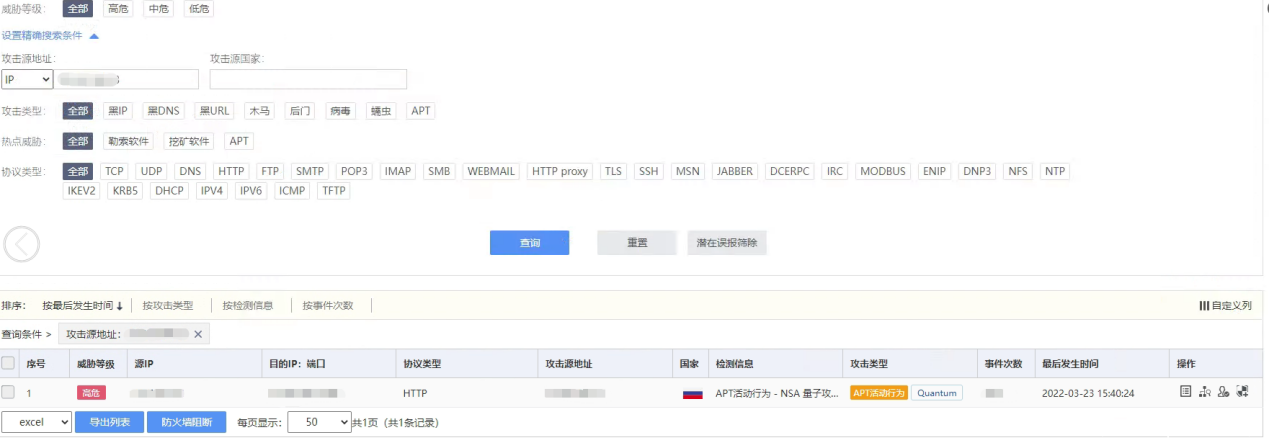Tick the select-all checkbox in table header

tap(9, 364)
